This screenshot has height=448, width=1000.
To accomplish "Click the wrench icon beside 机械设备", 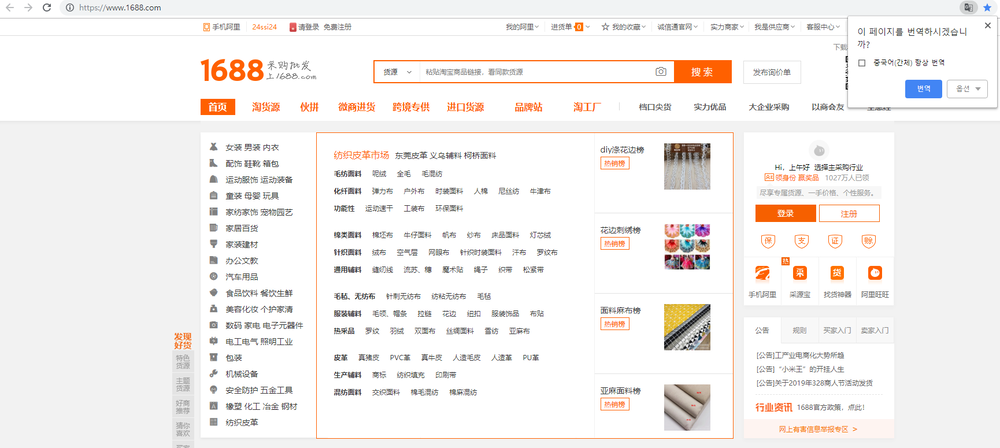I will point(214,373).
